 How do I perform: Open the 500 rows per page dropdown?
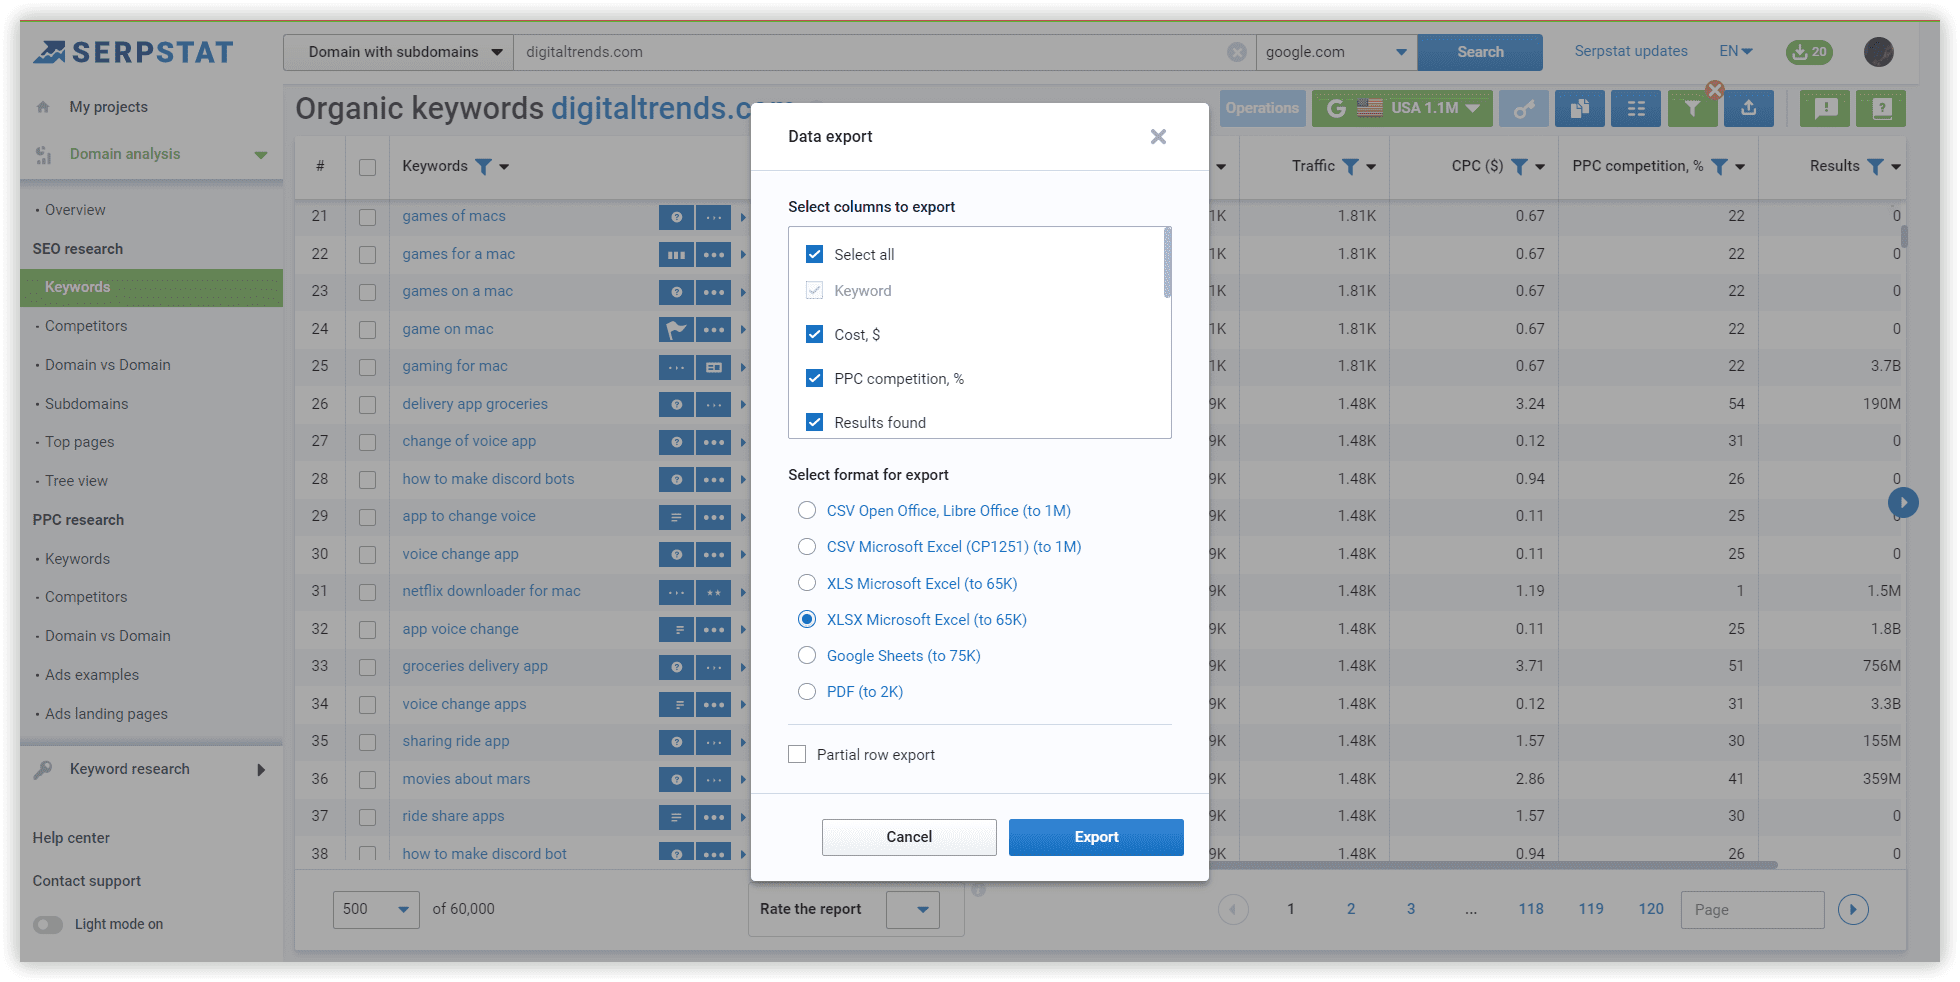[x=376, y=909]
